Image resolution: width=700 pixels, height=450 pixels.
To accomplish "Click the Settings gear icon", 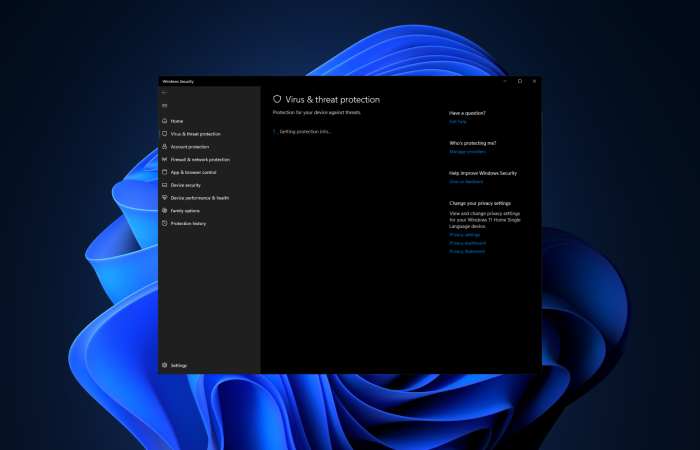I will point(164,365).
